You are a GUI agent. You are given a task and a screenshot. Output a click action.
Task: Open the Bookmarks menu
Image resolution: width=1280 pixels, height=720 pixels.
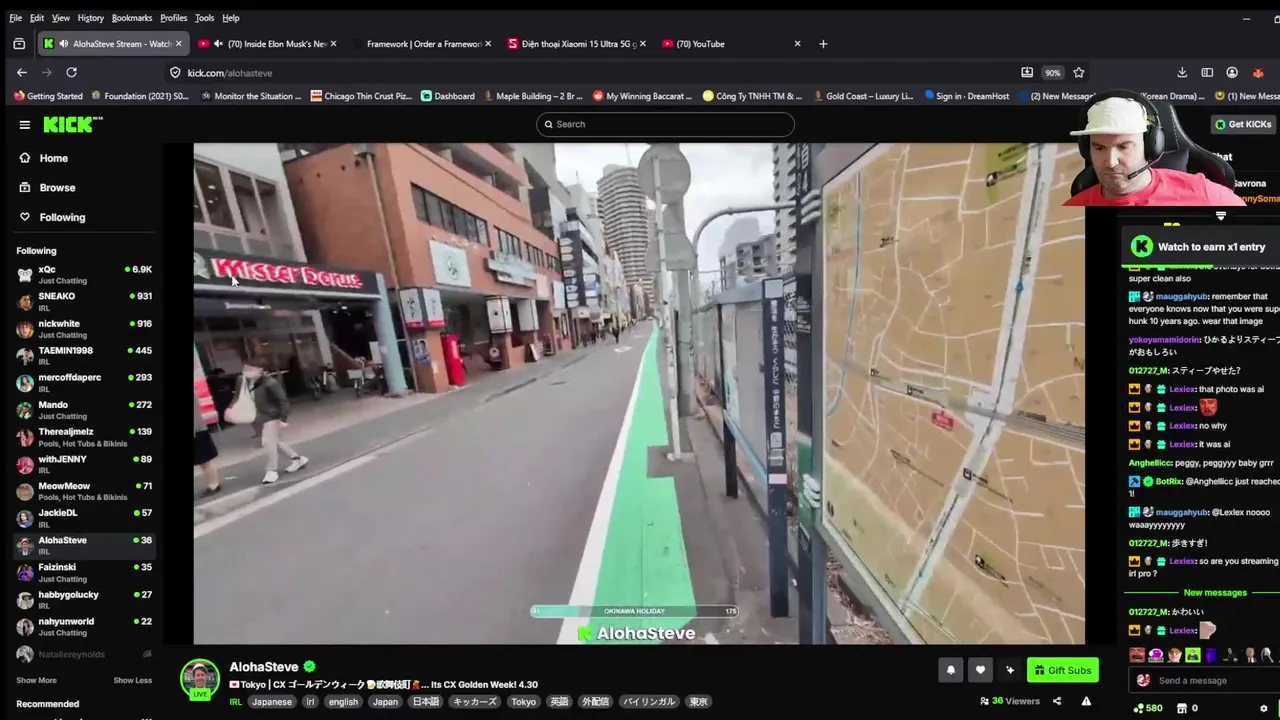click(132, 18)
